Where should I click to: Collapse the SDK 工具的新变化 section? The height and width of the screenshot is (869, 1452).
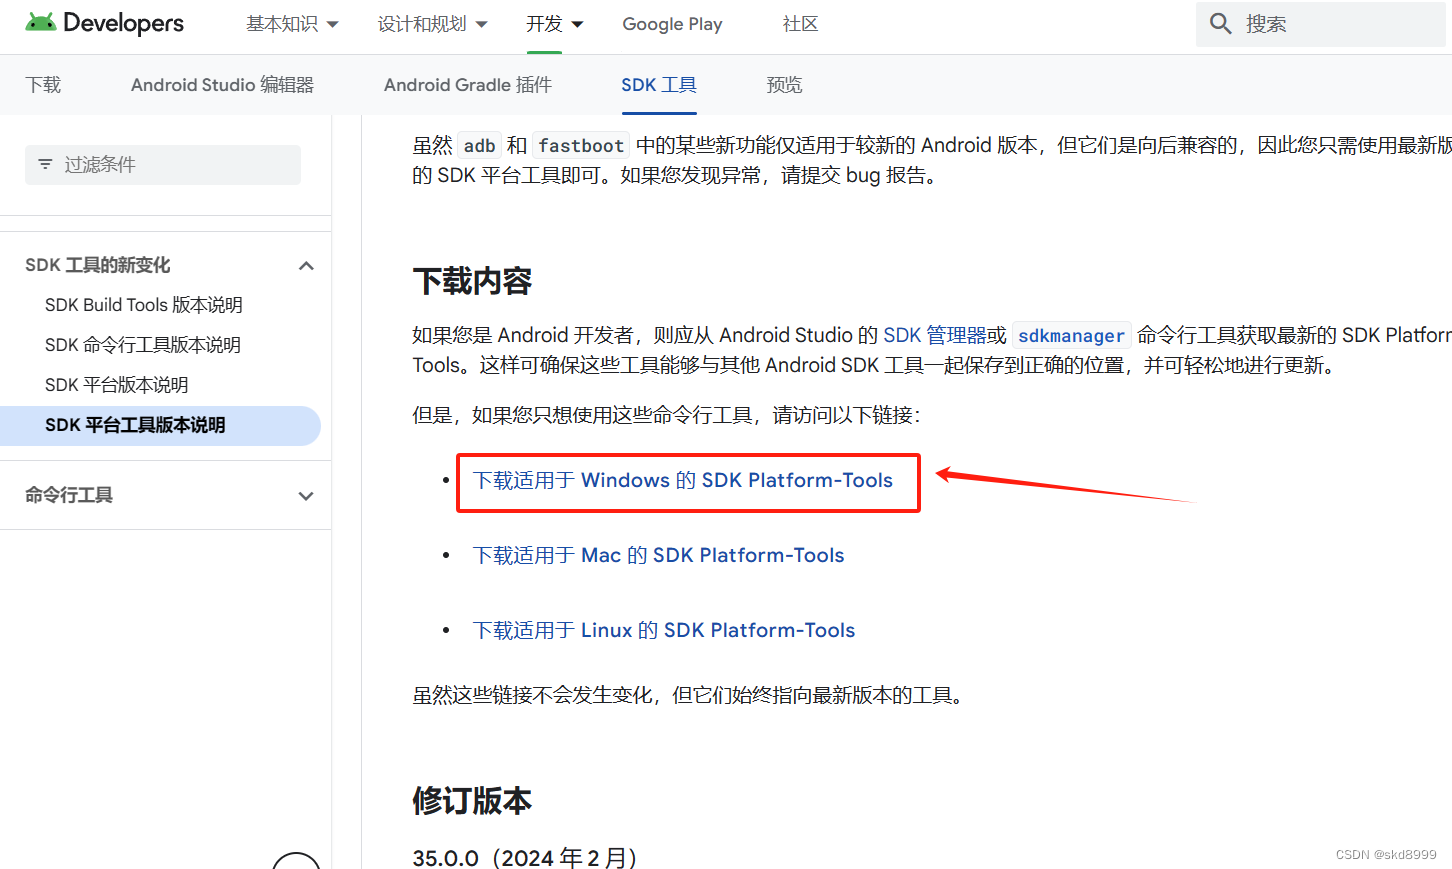(306, 265)
